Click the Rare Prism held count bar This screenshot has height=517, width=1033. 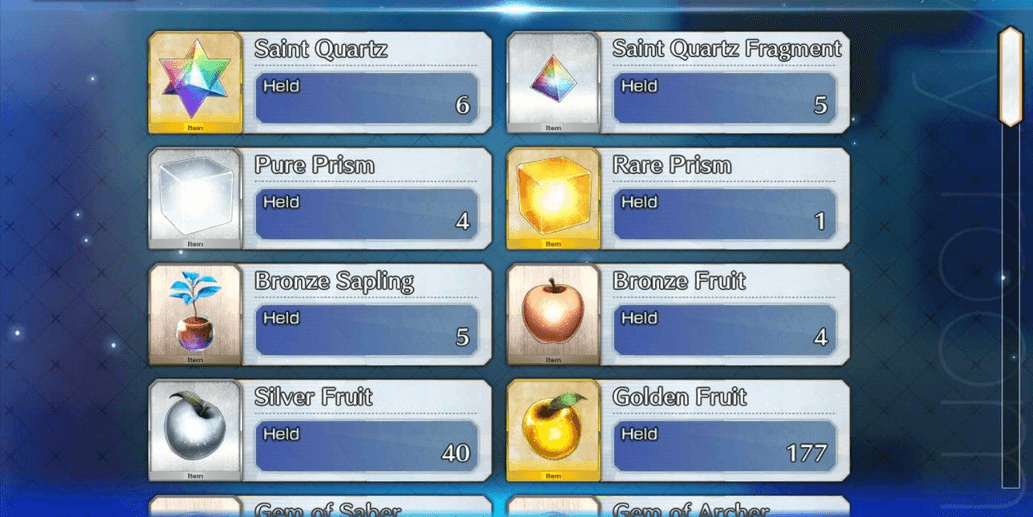tap(725, 214)
